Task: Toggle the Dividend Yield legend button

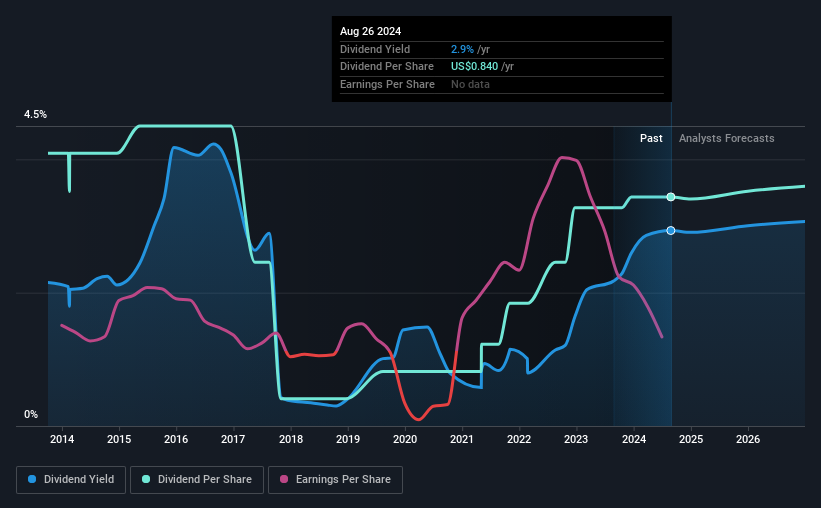Action: point(71,480)
